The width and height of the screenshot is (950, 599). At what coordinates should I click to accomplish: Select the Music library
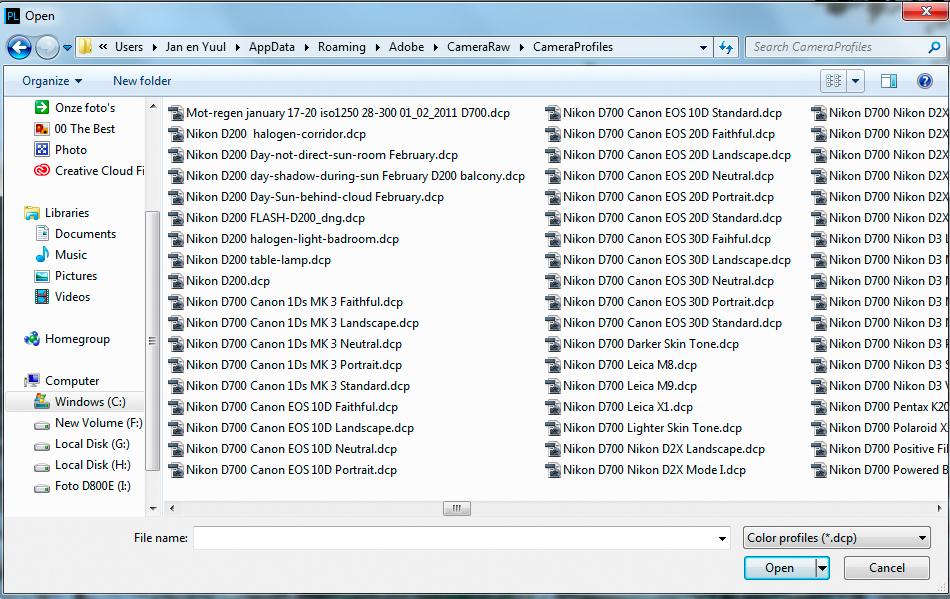61,255
